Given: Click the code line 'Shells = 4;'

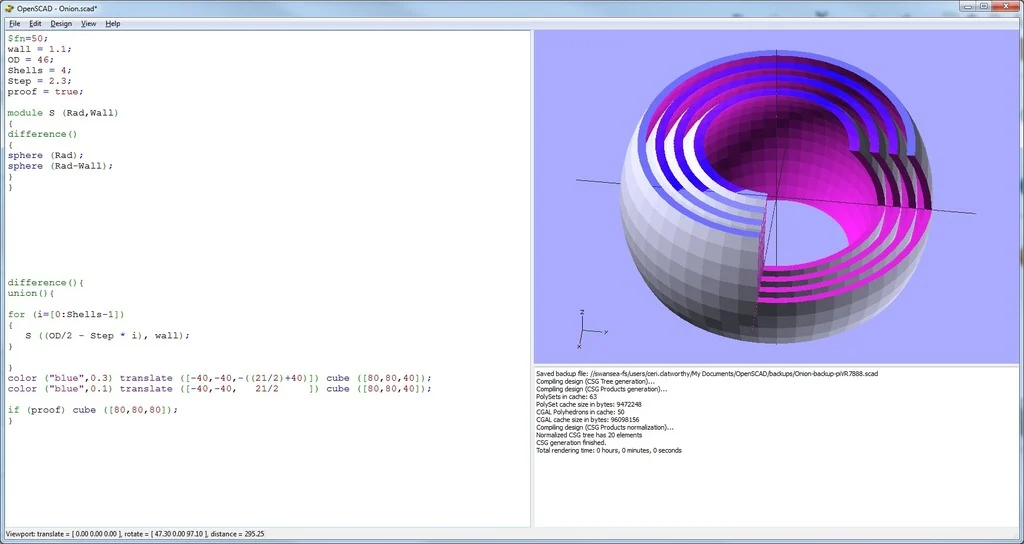Looking at the screenshot, I should 40,70.
